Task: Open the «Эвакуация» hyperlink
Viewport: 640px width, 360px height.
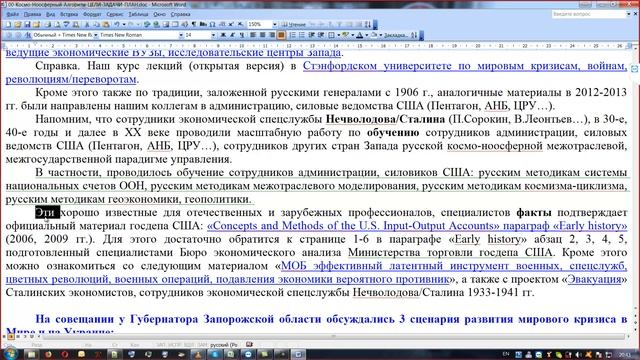Action: click(x=594, y=280)
